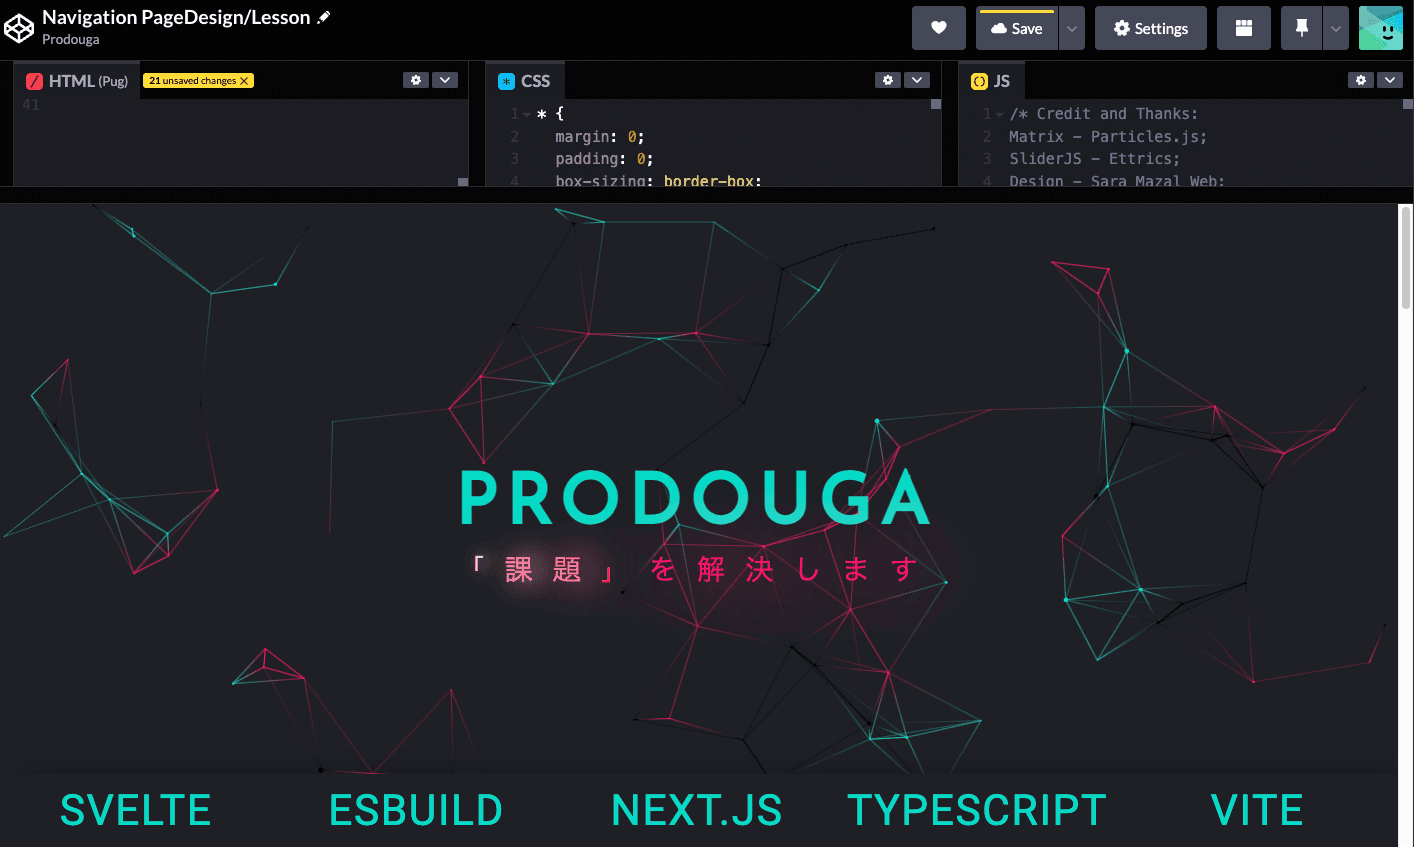Change editor view layout

(1244, 28)
